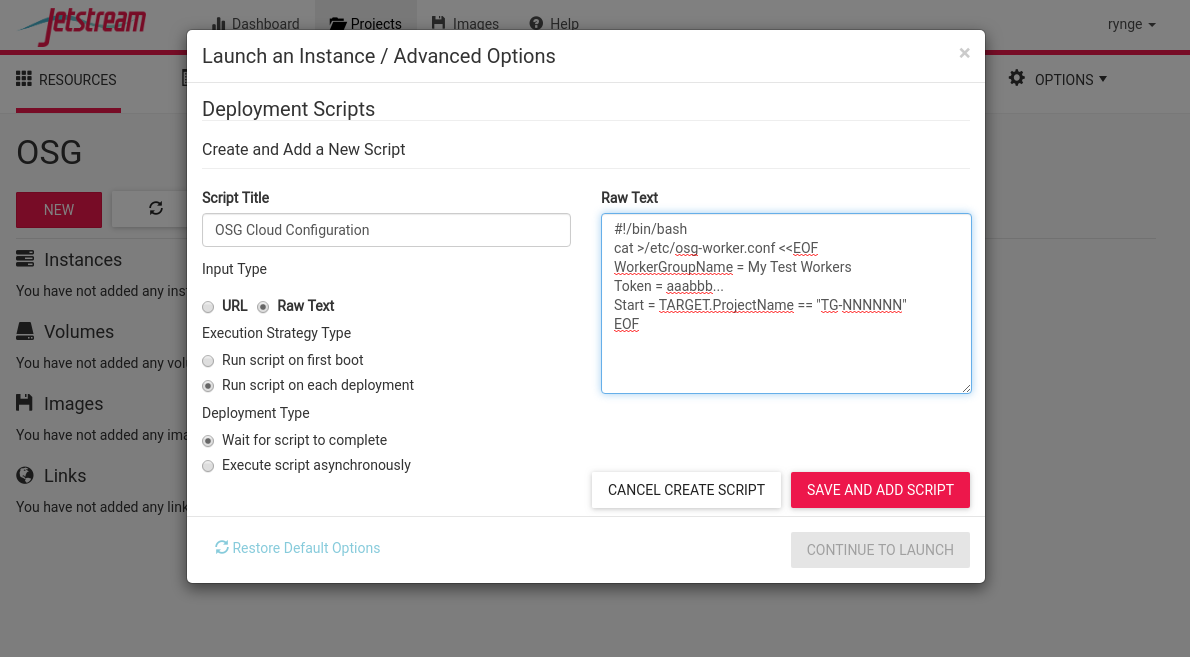Image resolution: width=1190 pixels, height=657 pixels.
Task: Click CONTINUE TO LAUNCH button
Action: click(x=880, y=550)
